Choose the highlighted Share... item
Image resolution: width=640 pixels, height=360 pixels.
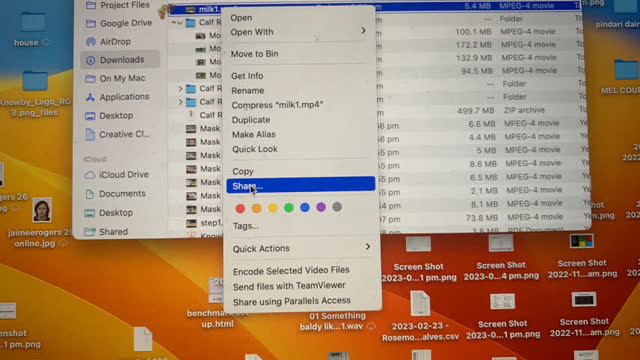(300, 184)
